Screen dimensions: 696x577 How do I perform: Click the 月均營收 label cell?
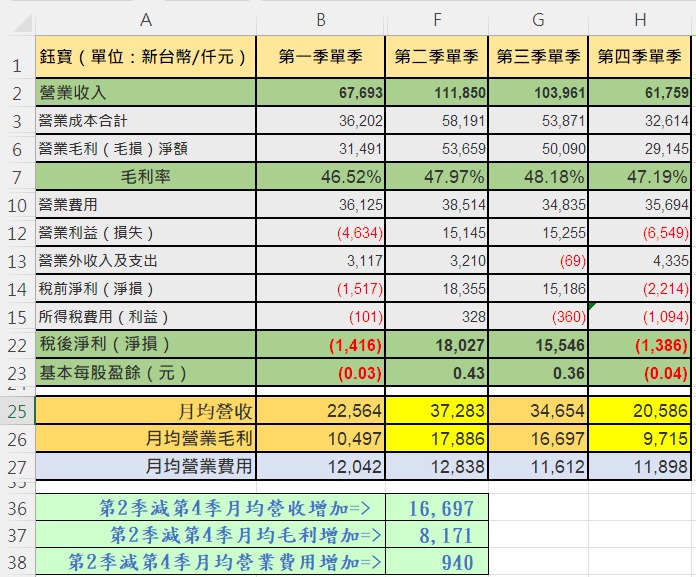click(146, 411)
